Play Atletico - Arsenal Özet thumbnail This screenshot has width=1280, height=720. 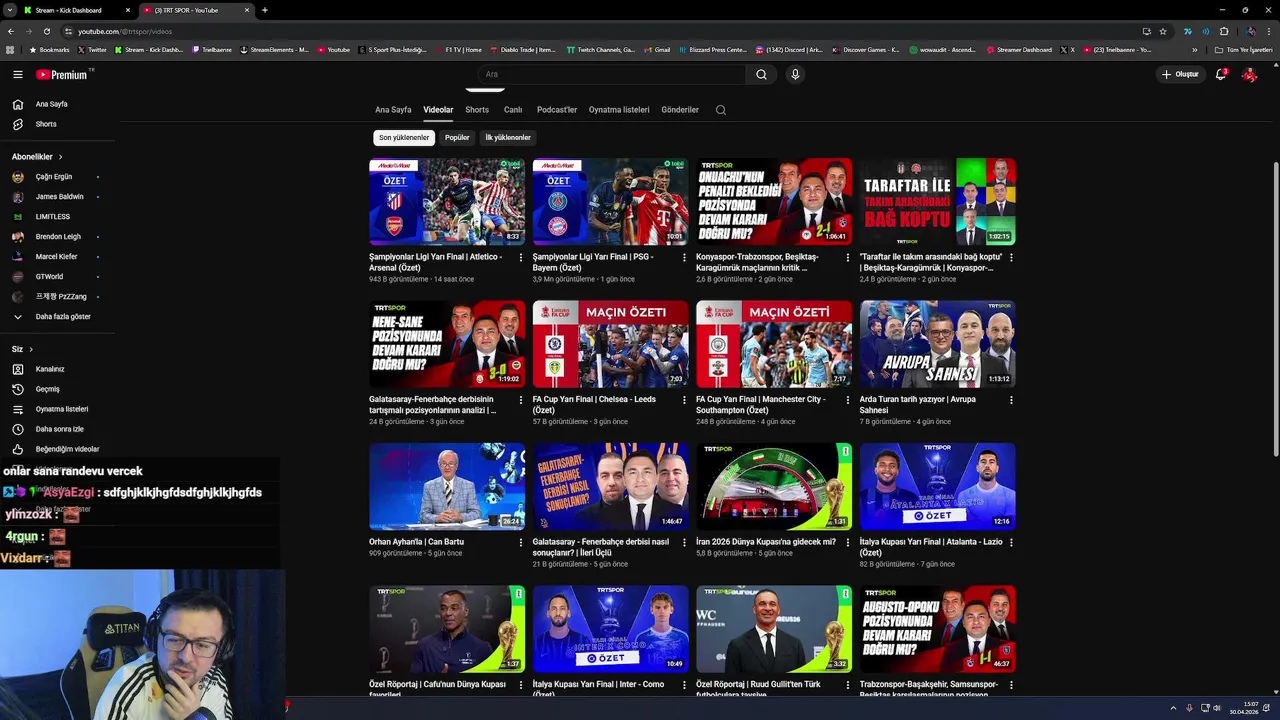447,201
